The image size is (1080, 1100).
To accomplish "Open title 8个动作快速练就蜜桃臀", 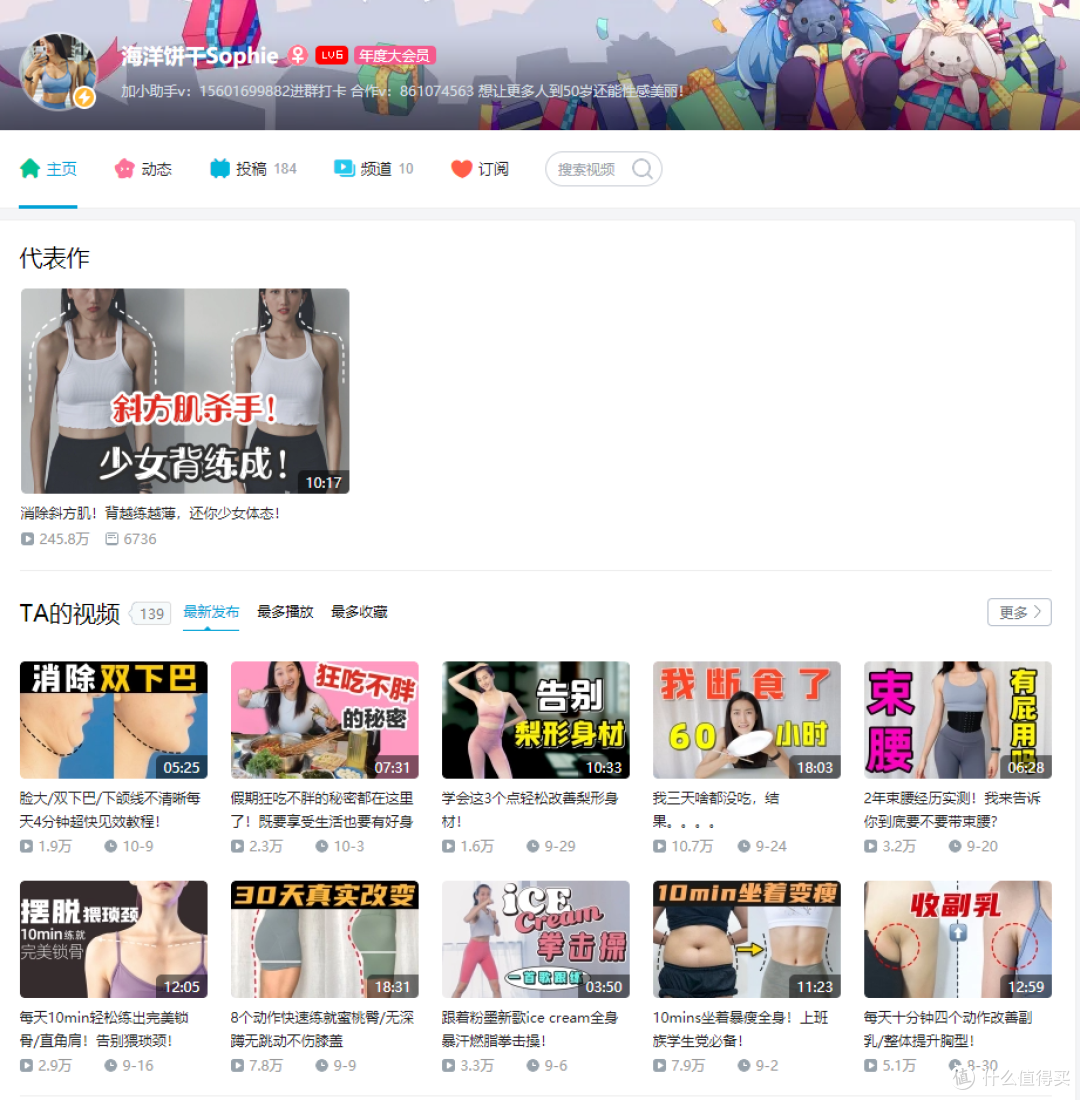I will click(322, 1029).
